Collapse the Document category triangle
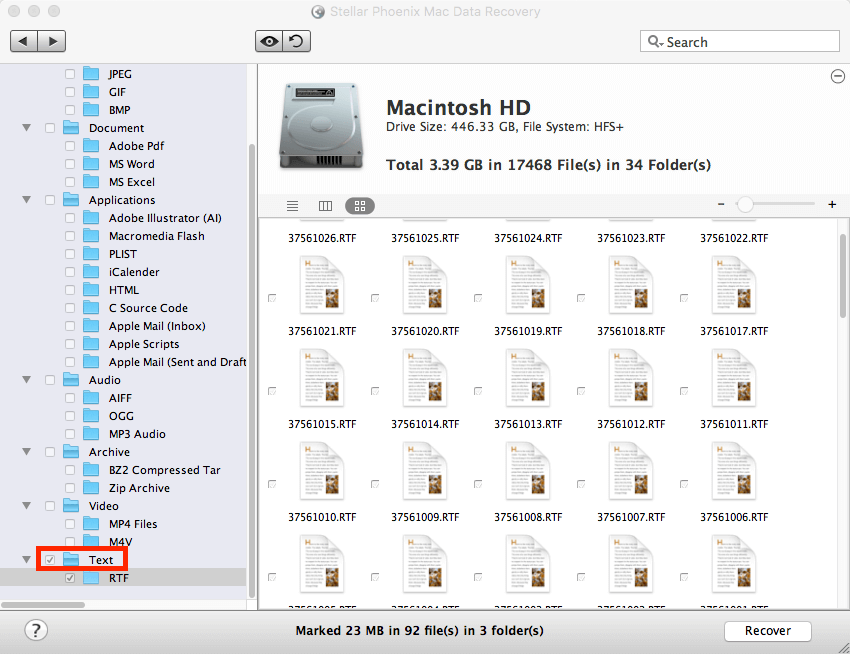Image resolution: width=850 pixels, height=654 pixels. pyautogui.click(x=26, y=127)
